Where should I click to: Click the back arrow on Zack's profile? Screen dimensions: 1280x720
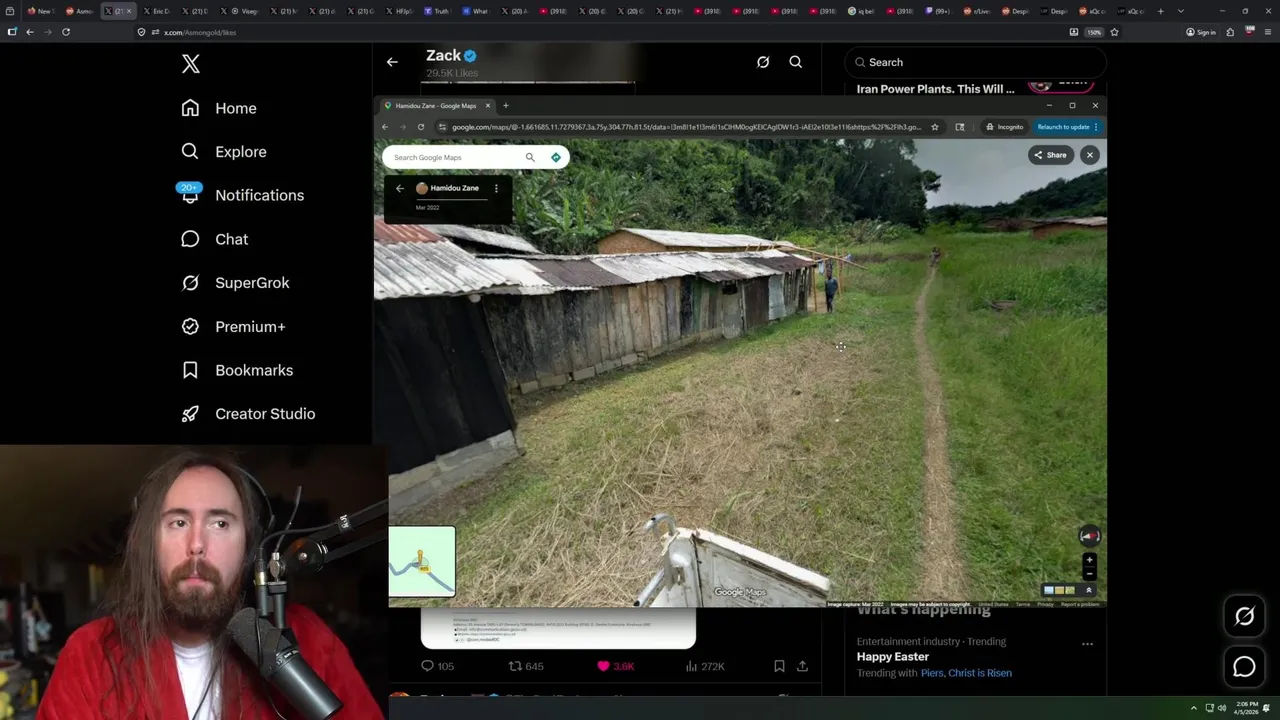tap(392, 62)
